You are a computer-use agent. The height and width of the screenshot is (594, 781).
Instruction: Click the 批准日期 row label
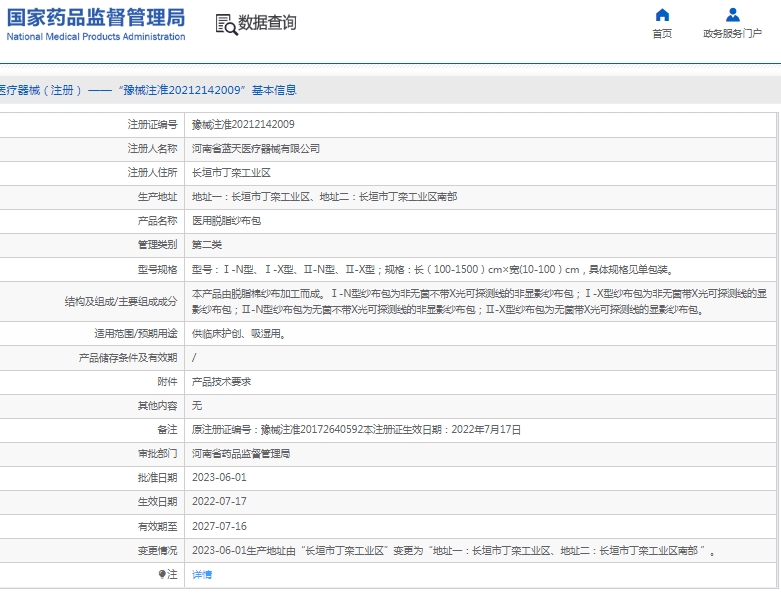pyautogui.click(x=157, y=477)
